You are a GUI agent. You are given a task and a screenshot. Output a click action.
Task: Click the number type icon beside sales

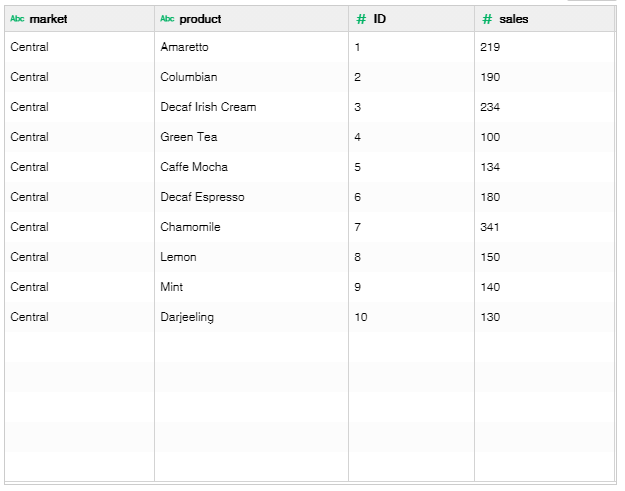pos(487,19)
